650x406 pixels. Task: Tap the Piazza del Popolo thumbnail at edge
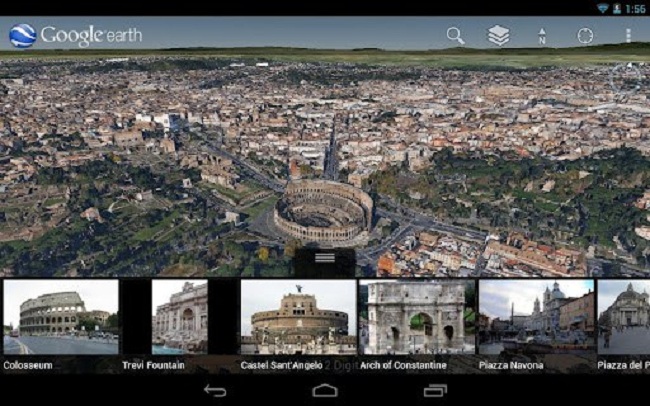625,317
